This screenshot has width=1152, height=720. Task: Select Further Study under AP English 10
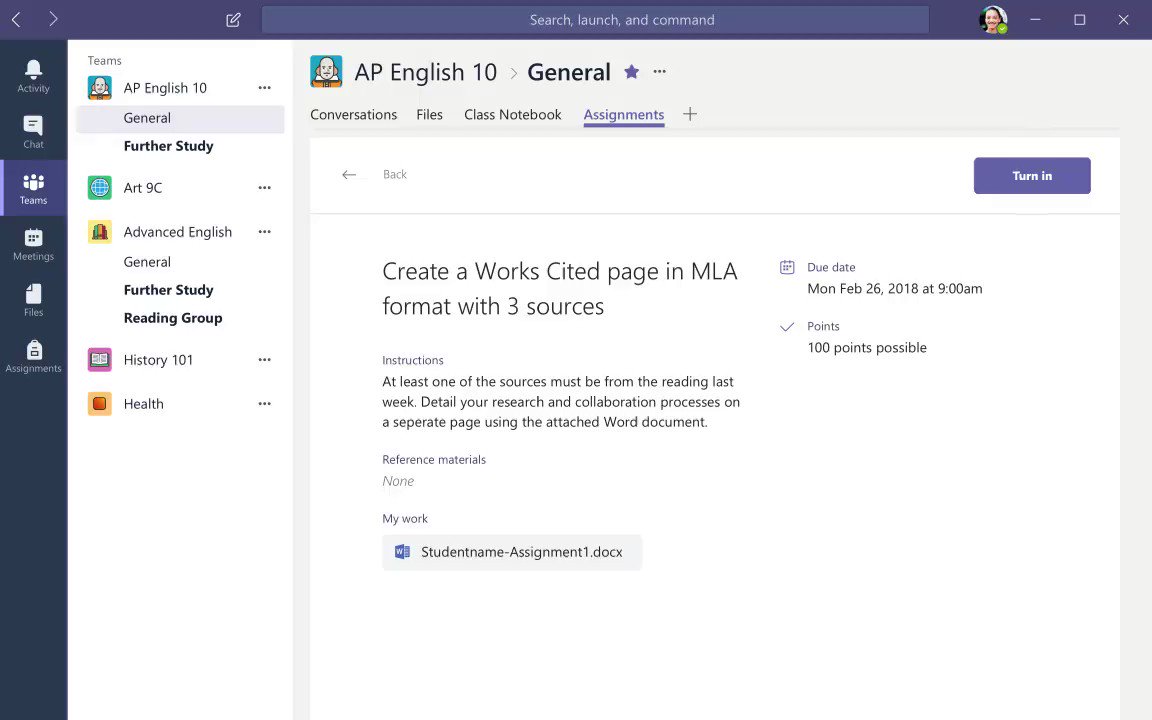[168, 146]
